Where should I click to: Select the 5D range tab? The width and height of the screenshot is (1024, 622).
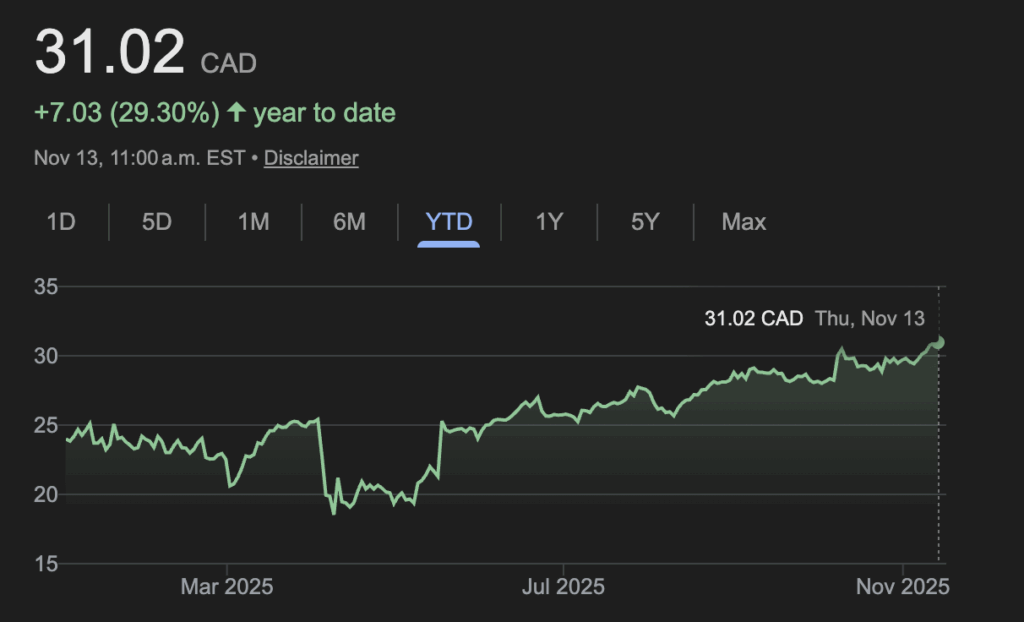pos(157,222)
